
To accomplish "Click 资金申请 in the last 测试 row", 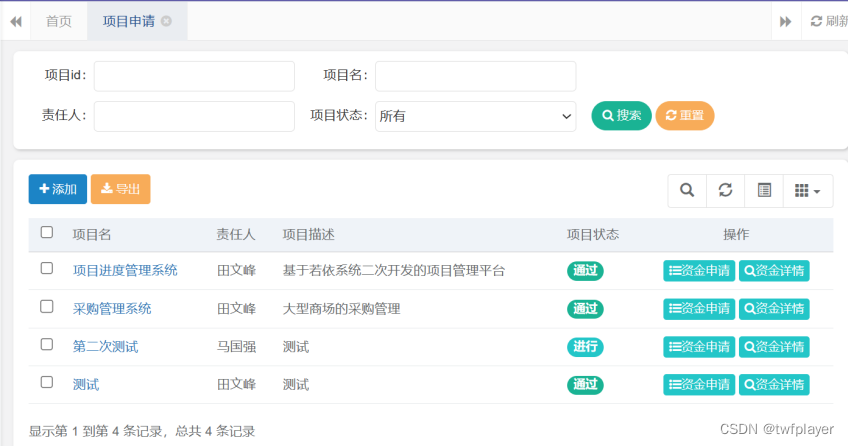I will click(x=699, y=384).
